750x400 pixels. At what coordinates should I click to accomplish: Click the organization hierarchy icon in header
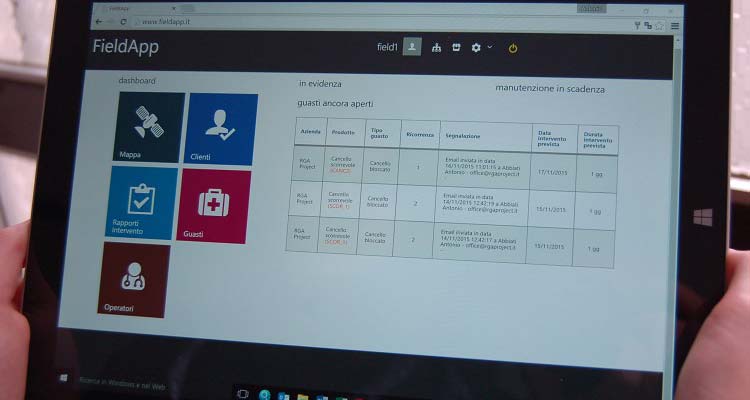pyautogui.click(x=436, y=48)
